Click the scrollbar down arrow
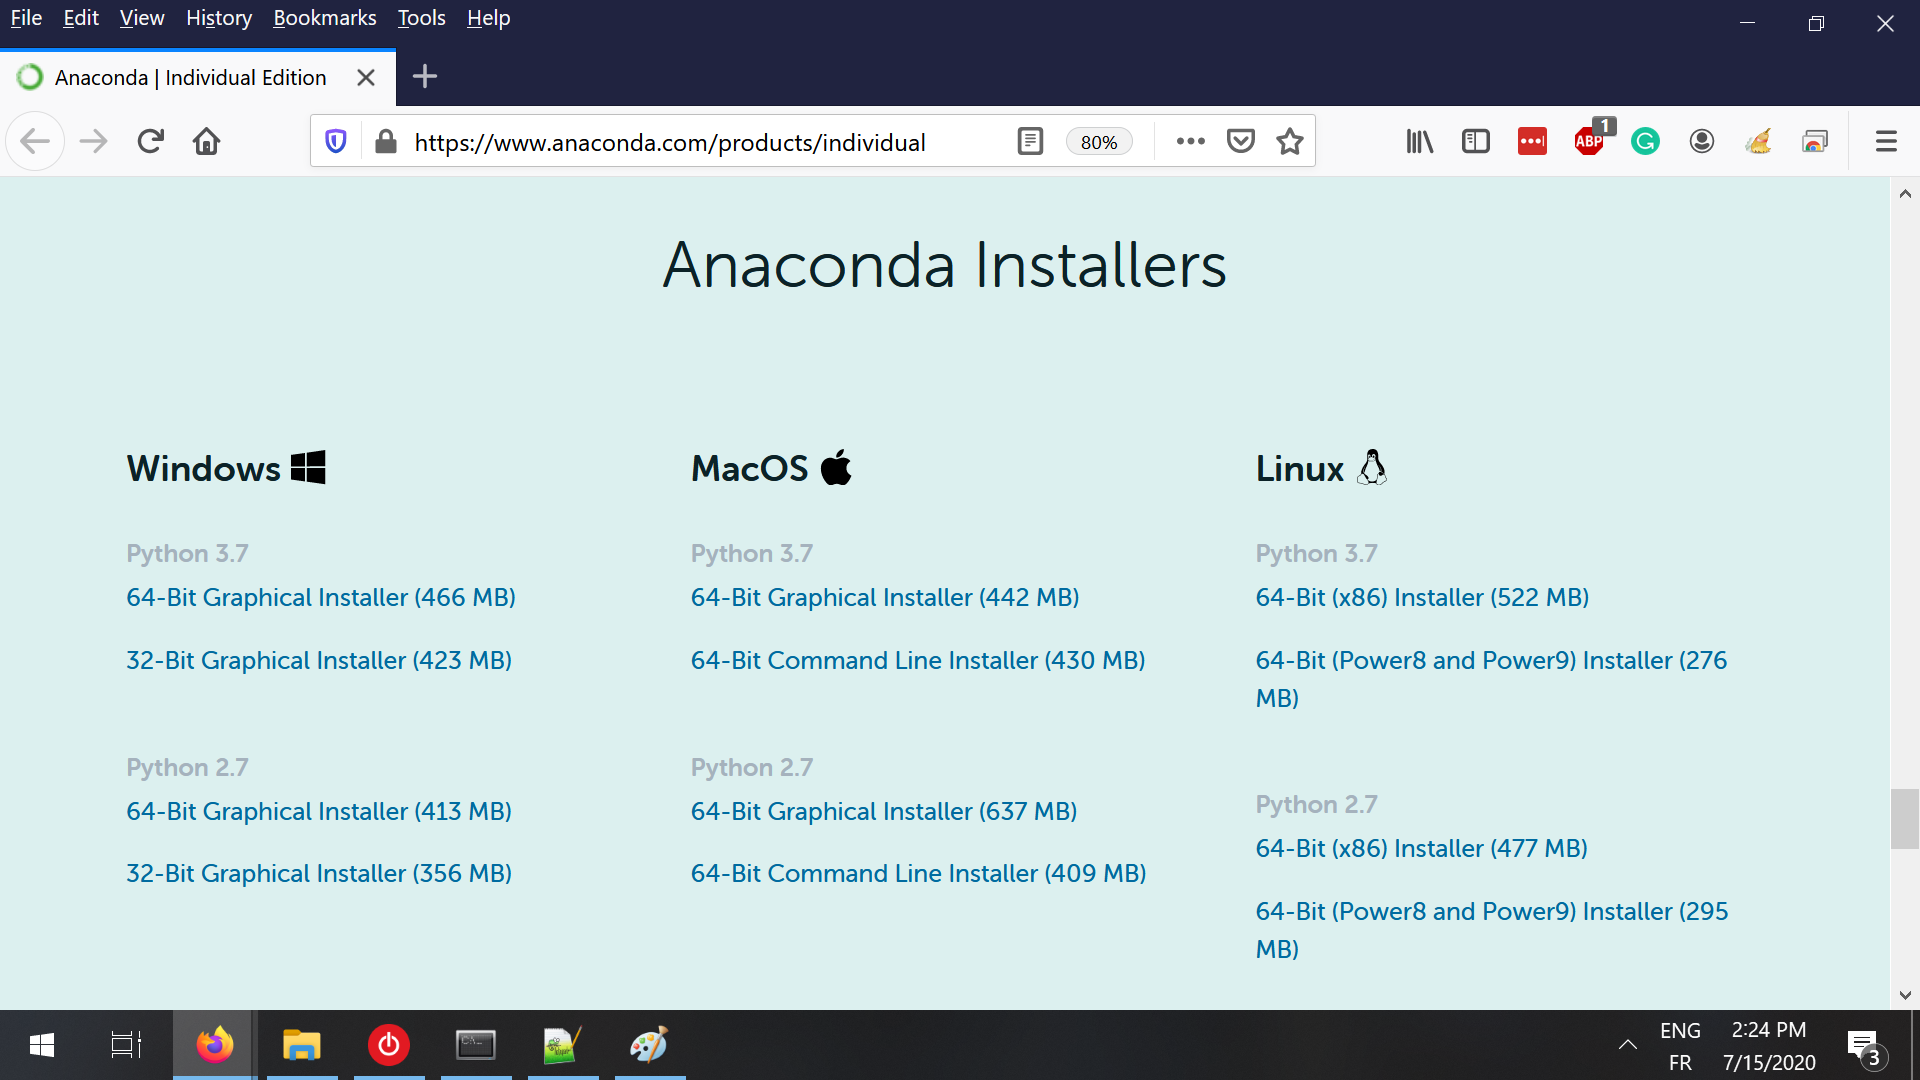The width and height of the screenshot is (1920, 1080). click(x=1904, y=995)
